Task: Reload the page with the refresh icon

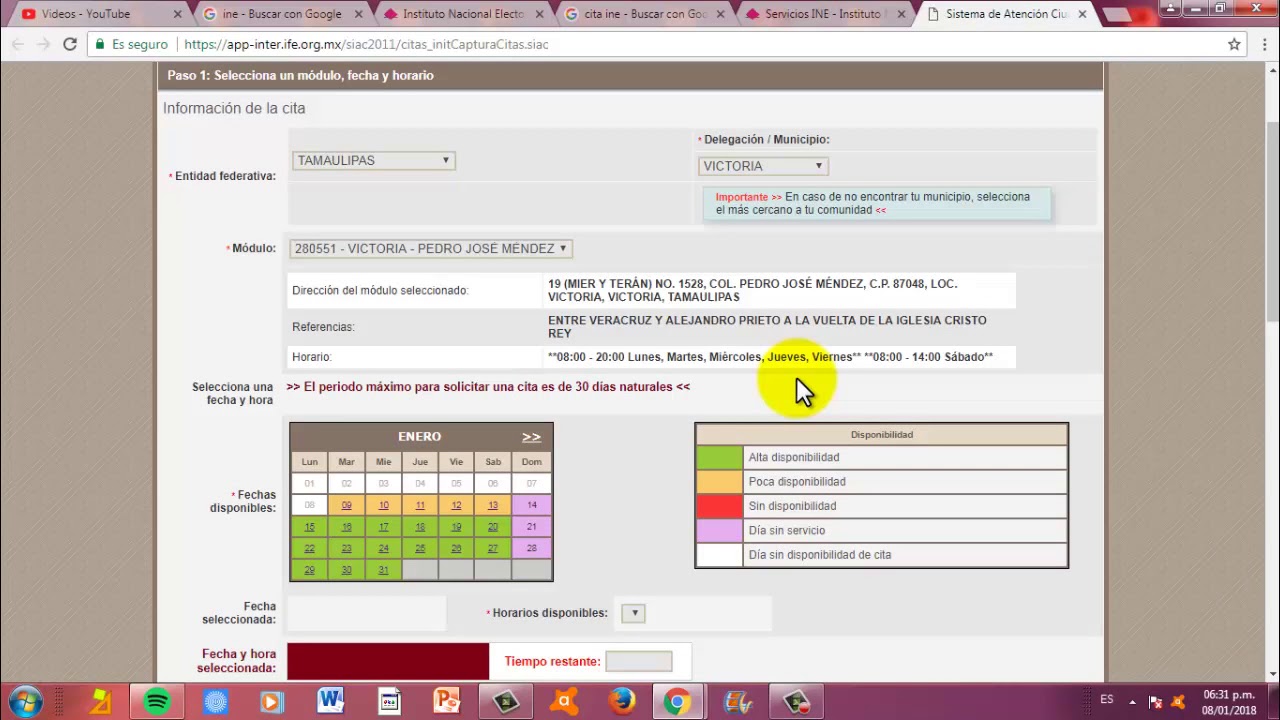Action: [x=70, y=44]
